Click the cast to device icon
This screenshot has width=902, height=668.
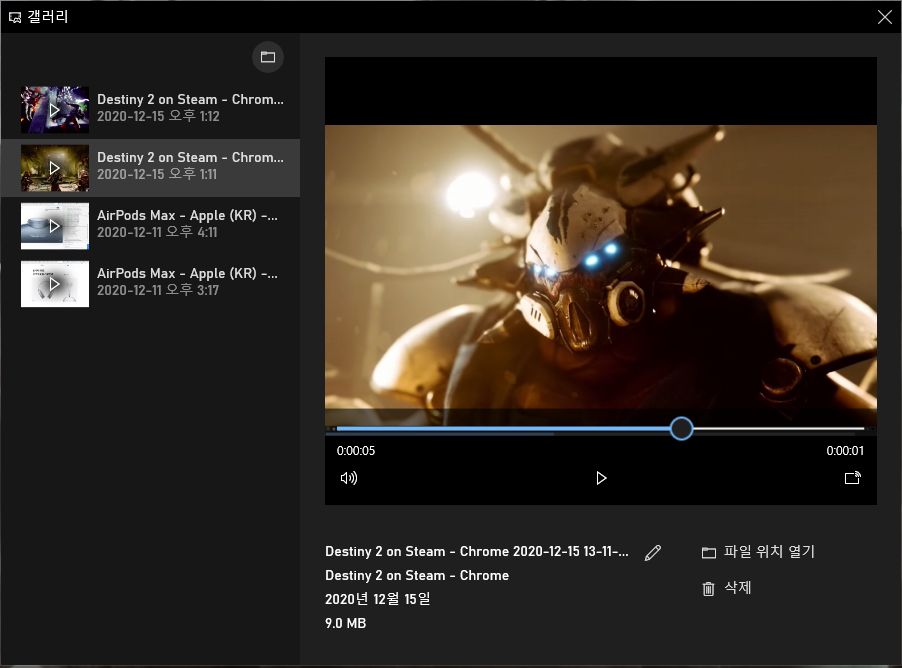point(853,478)
